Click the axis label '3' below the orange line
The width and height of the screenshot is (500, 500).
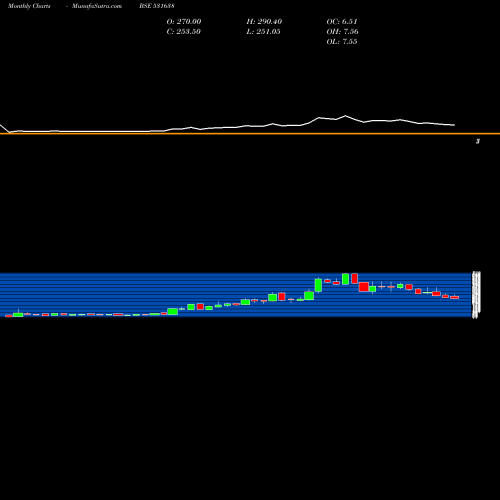[478, 141]
